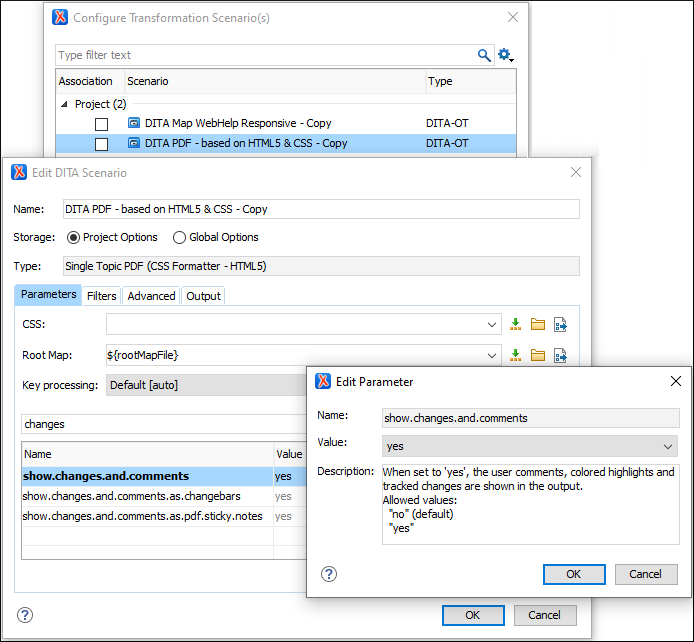Screen dimensions: 694x642
Task: Select the Project Options radio button
Action: coord(73,238)
